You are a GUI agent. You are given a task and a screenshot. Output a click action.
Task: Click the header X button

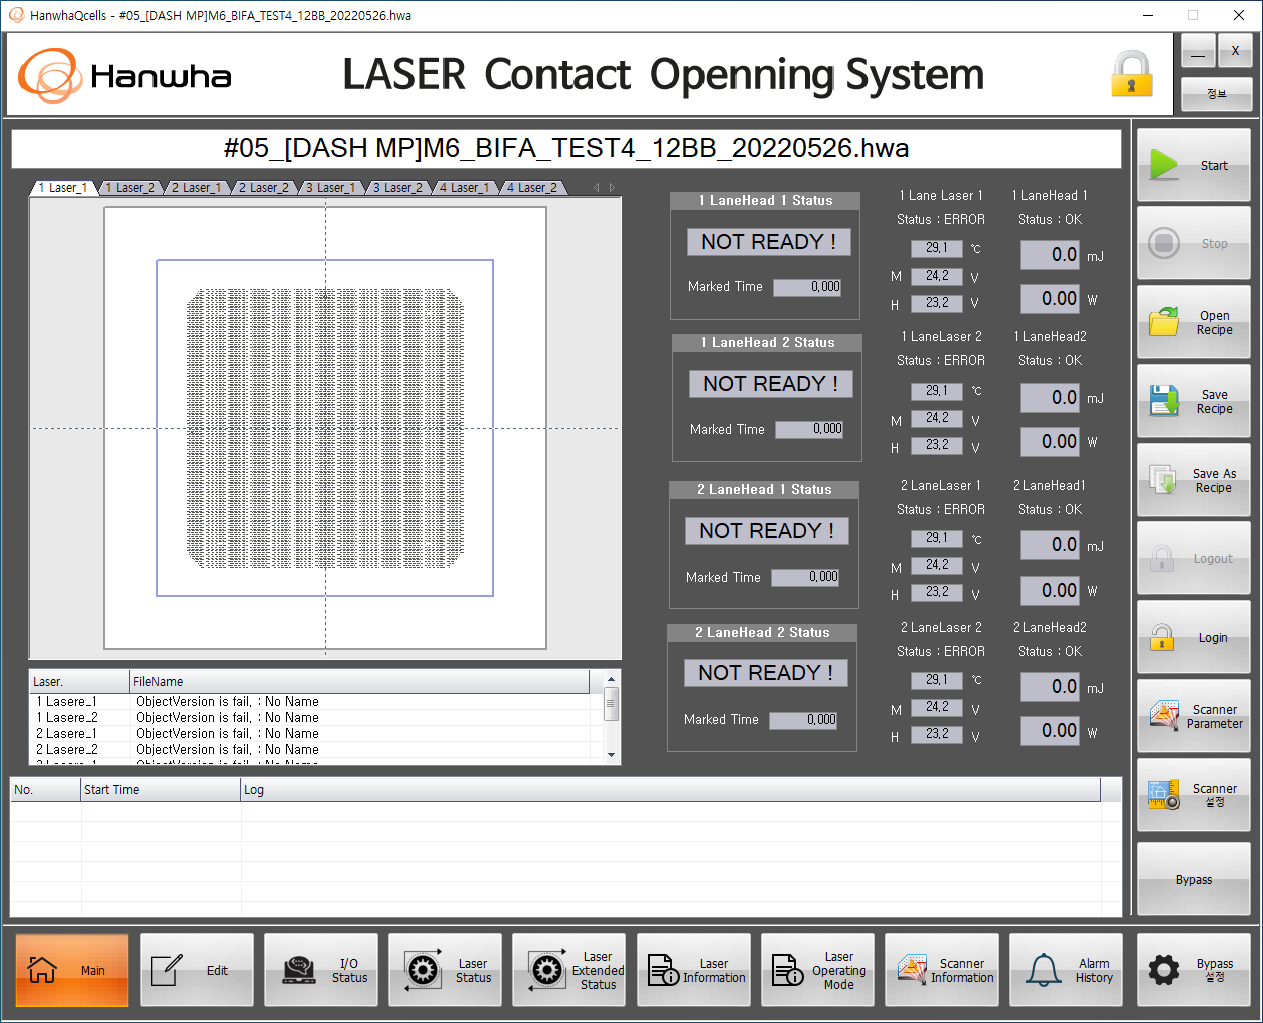point(1235,51)
